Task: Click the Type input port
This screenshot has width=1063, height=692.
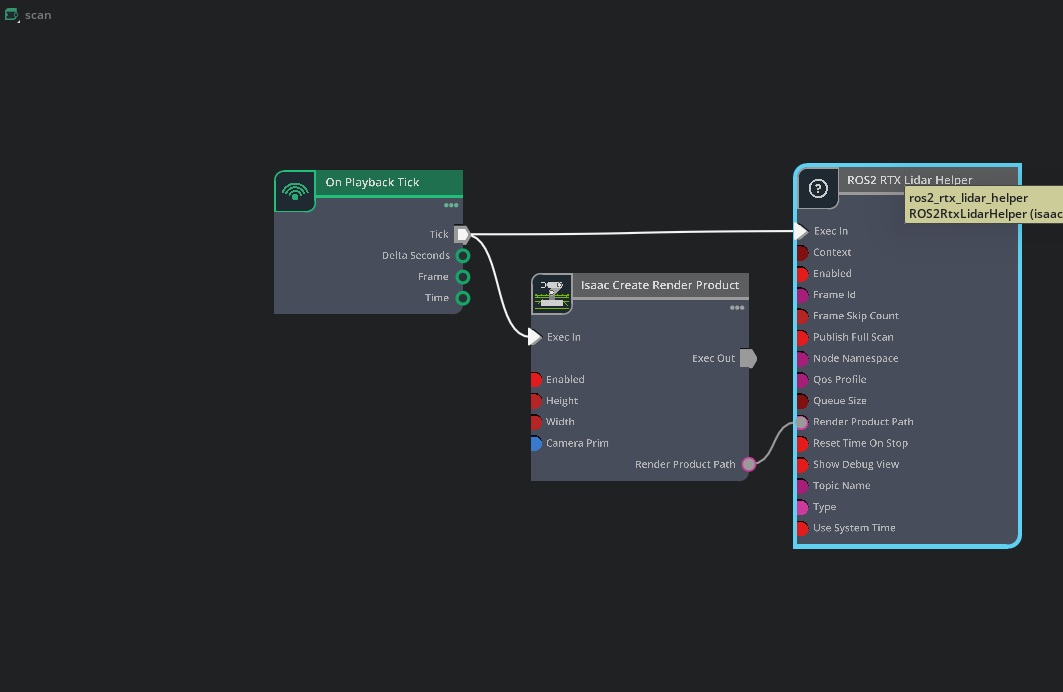Action: [803, 507]
